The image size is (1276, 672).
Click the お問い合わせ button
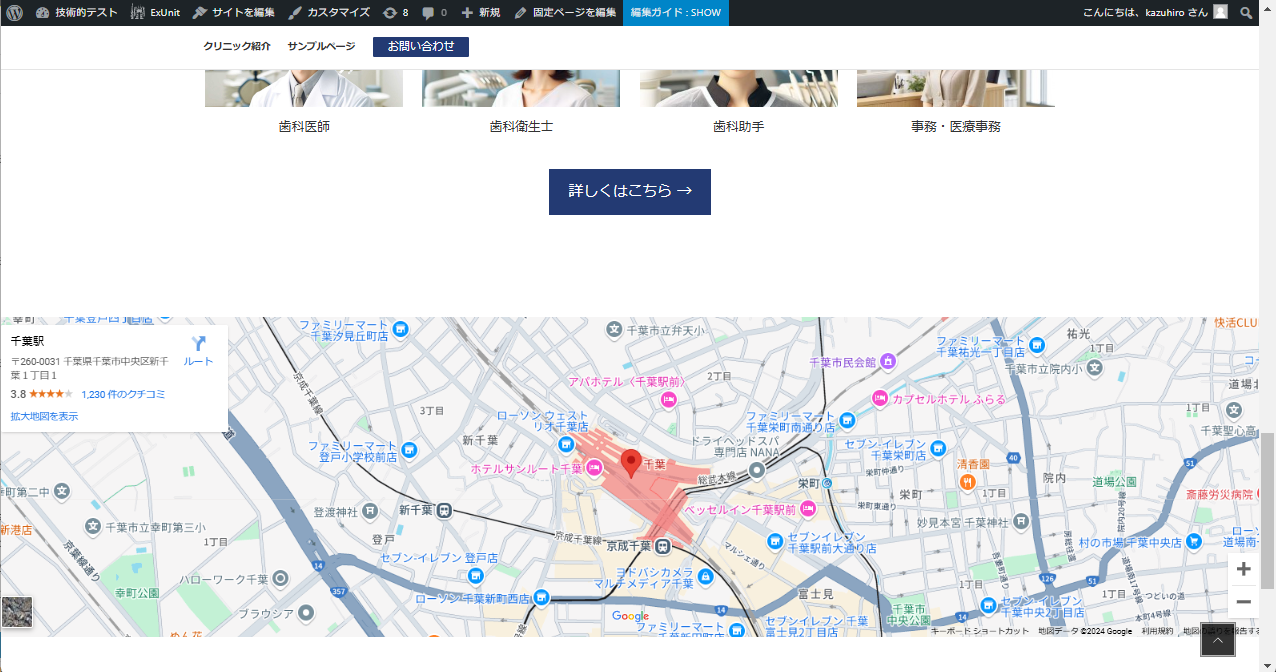420,47
